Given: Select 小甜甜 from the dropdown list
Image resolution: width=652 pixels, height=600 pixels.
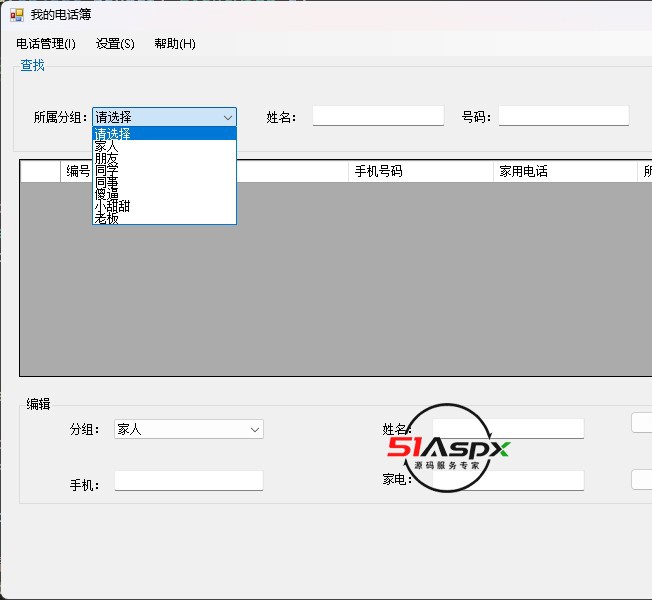Looking at the screenshot, I should (164, 206).
